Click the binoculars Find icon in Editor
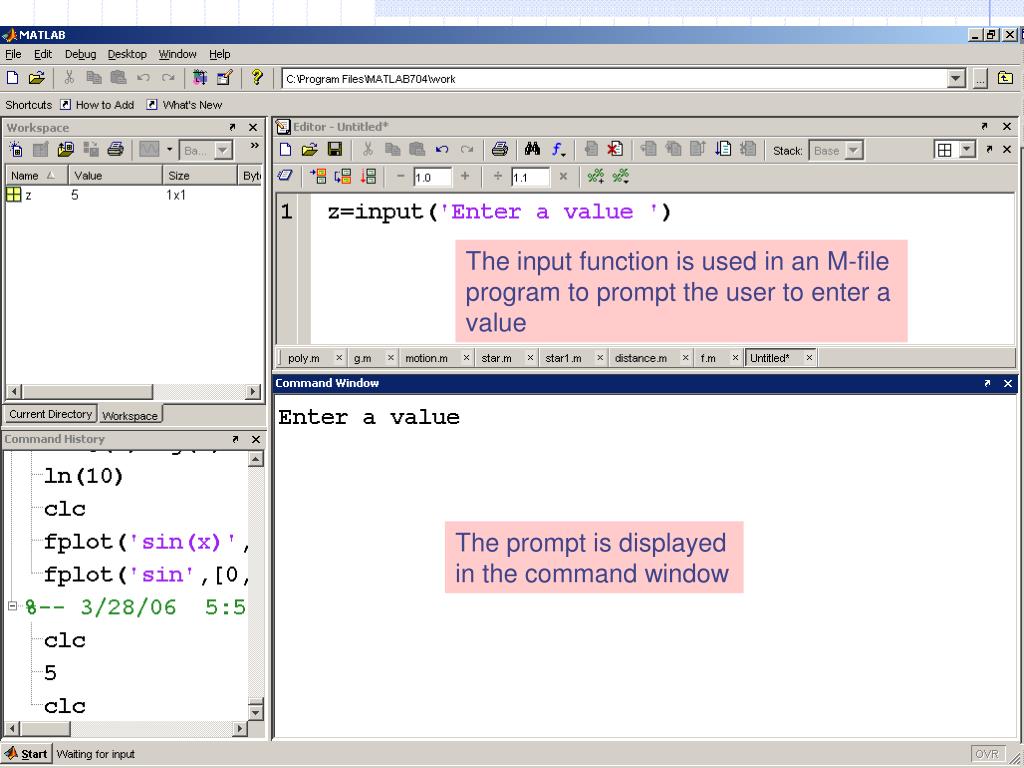Screen dimensions: 1024x768 tap(532, 150)
